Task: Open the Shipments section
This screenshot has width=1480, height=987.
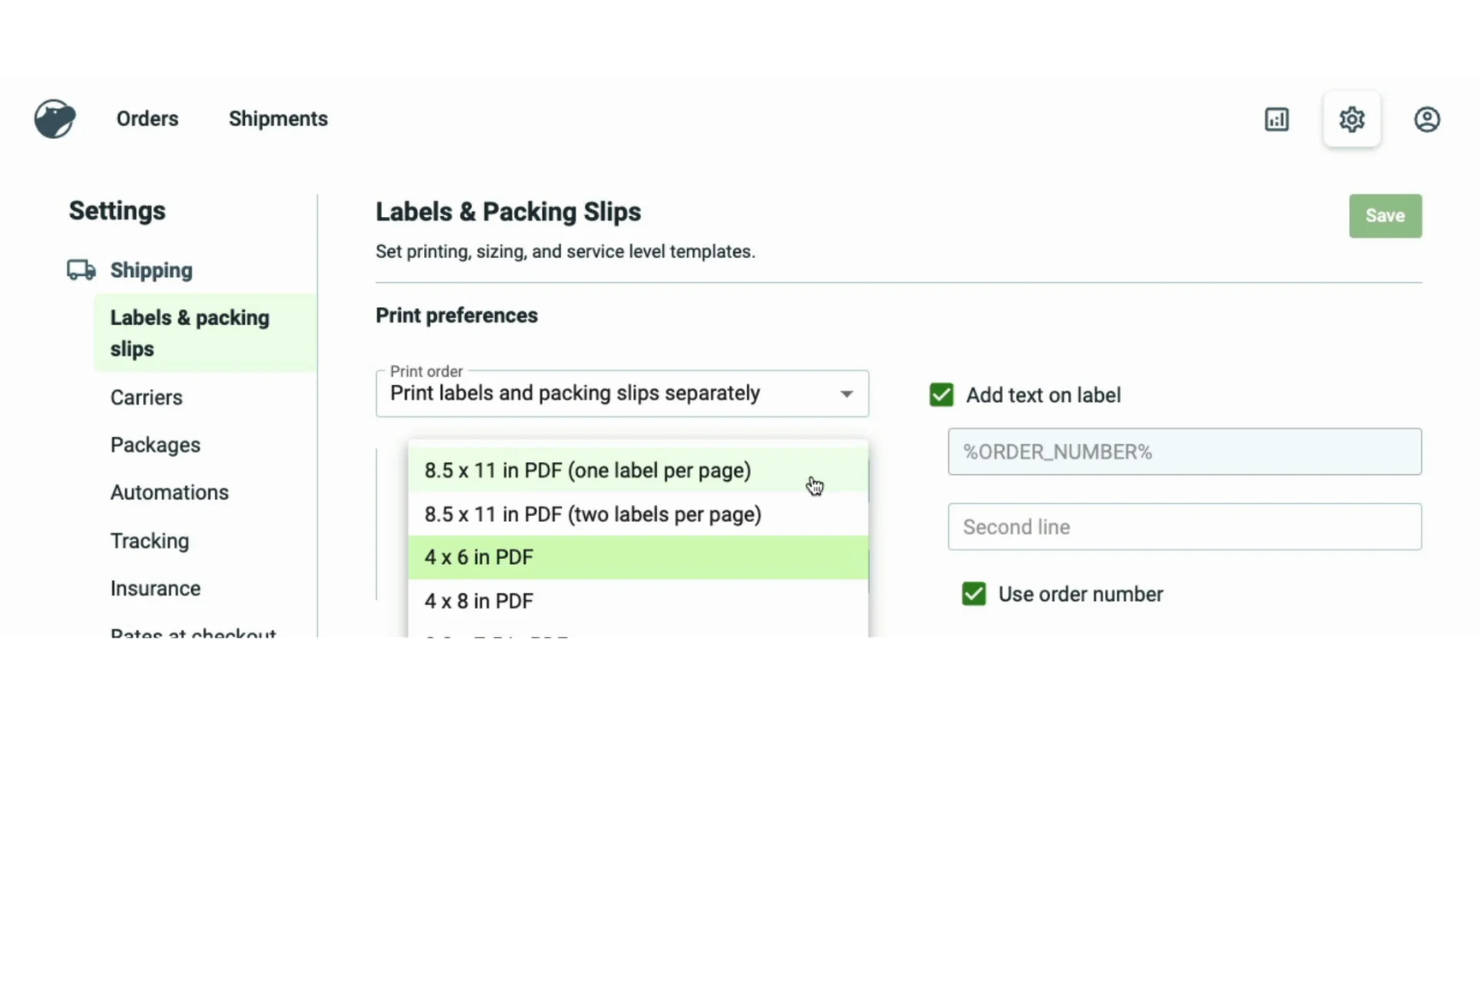Action: click(278, 118)
